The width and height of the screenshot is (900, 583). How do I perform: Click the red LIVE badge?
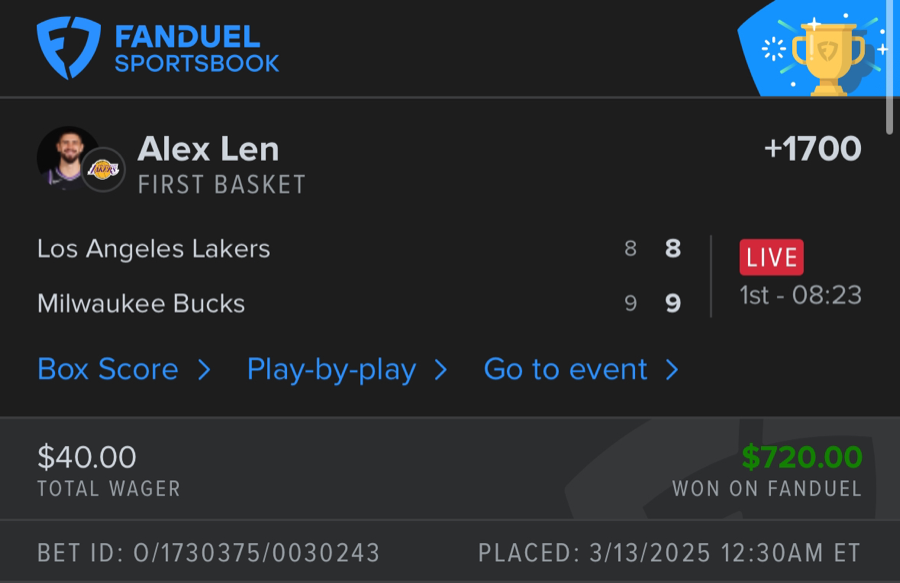coord(771,257)
